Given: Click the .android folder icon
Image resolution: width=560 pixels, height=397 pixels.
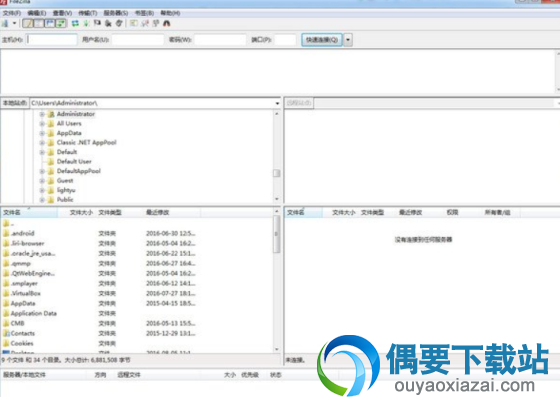Looking at the screenshot, I should [x=6, y=233].
